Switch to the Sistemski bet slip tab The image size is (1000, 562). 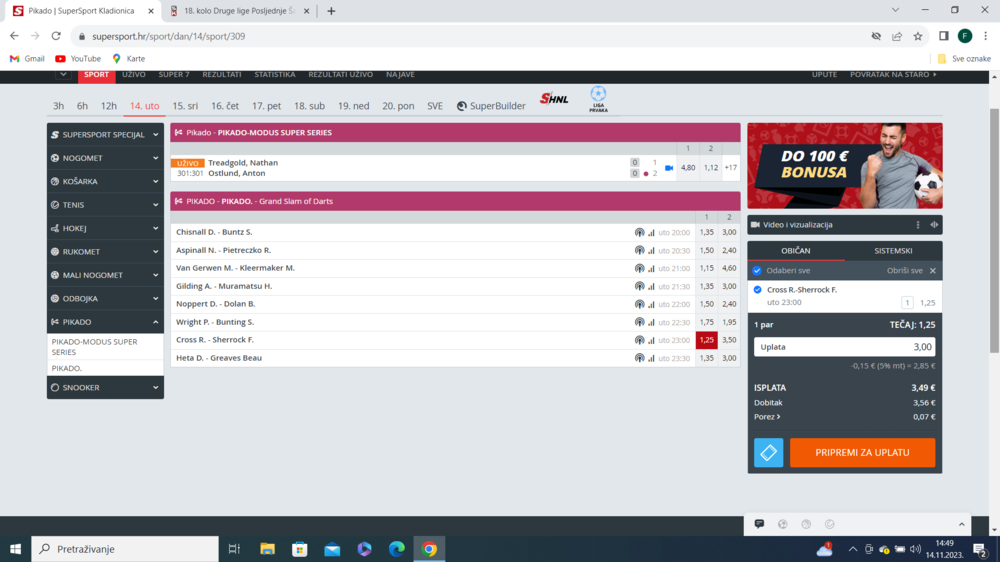click(892, 250)
